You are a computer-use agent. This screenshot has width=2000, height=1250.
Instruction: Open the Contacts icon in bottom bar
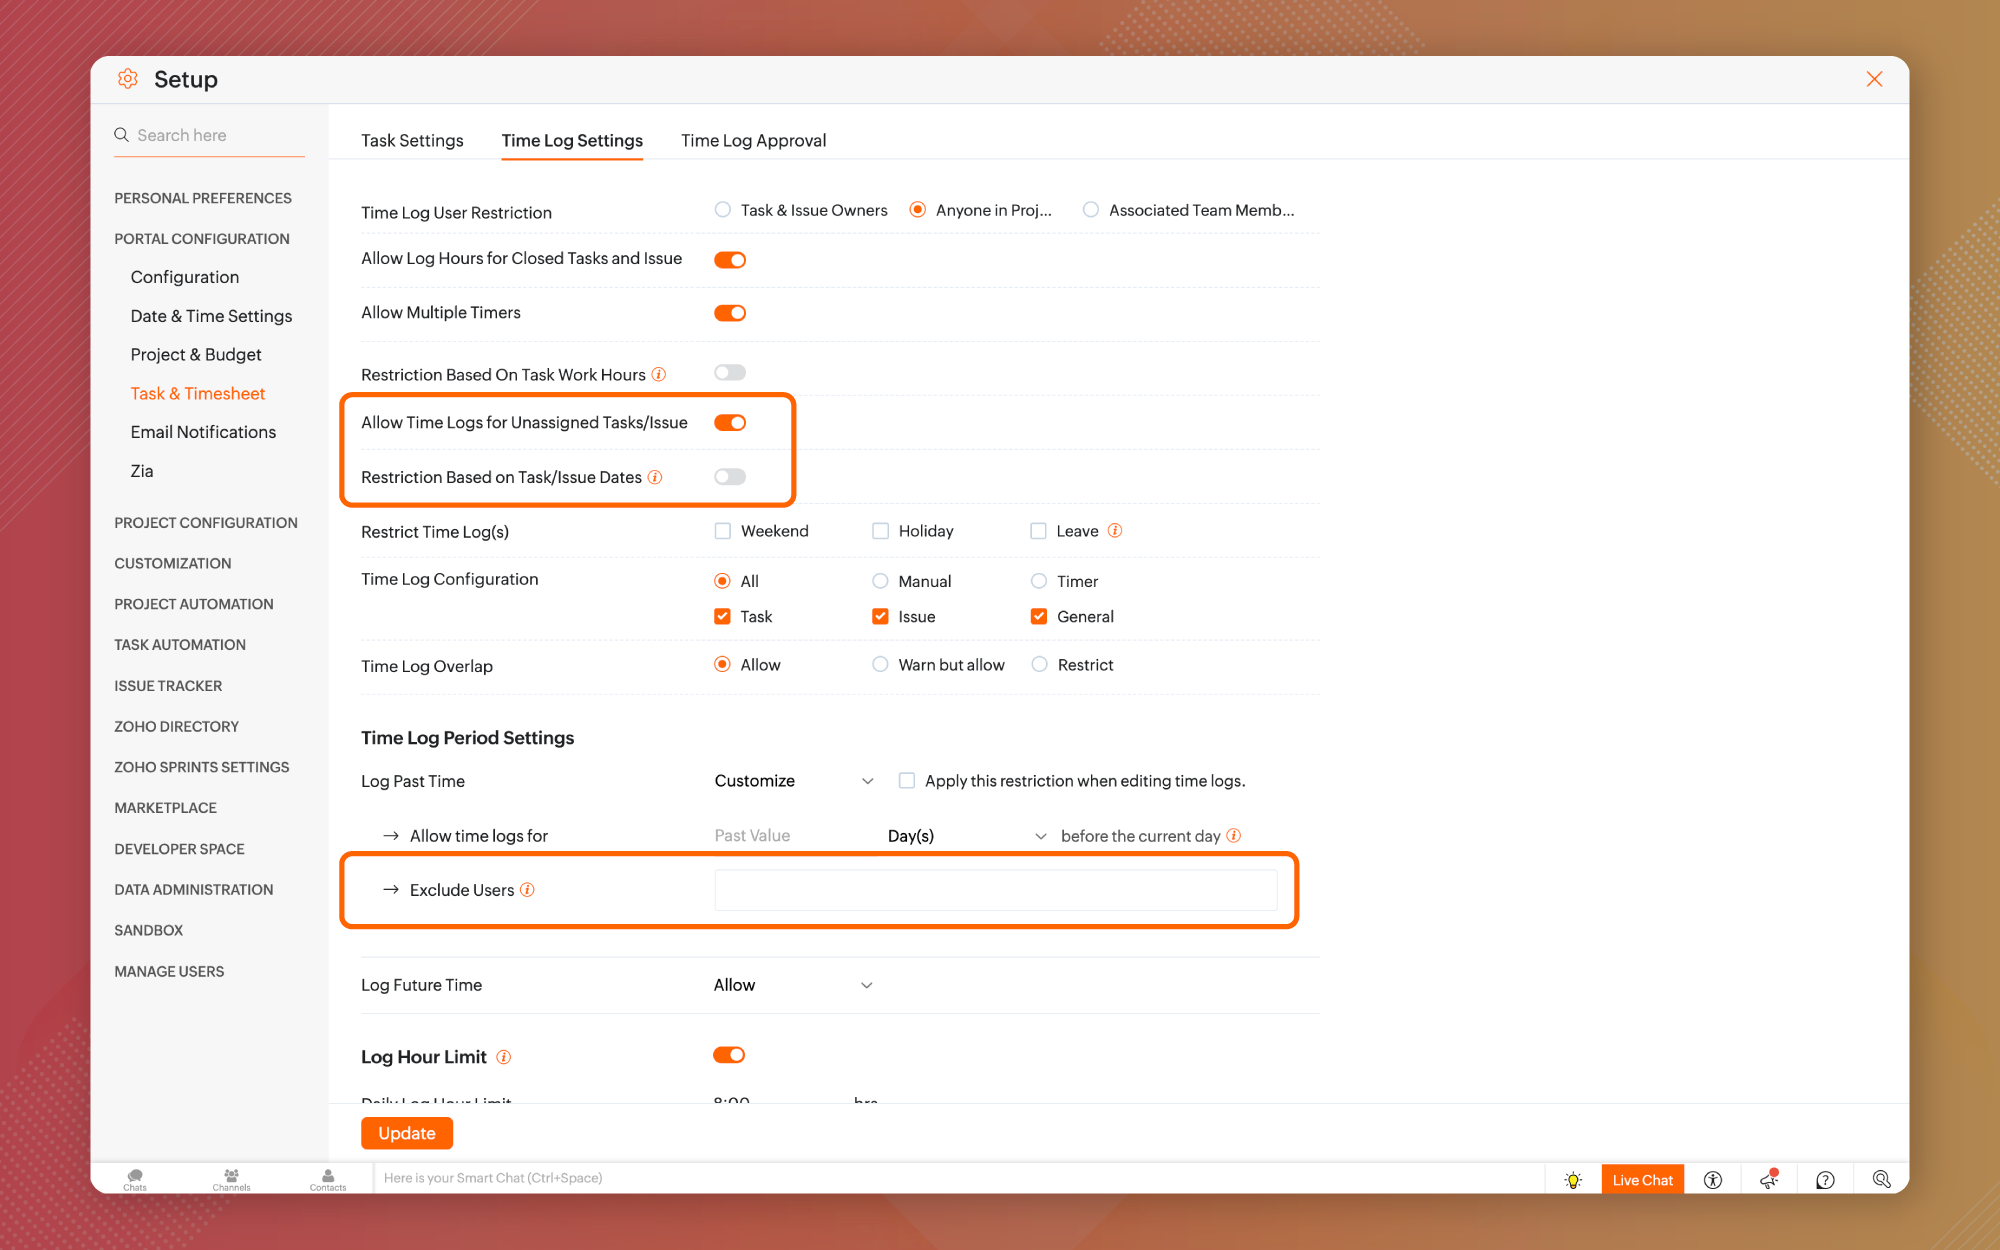(328, 1179)
